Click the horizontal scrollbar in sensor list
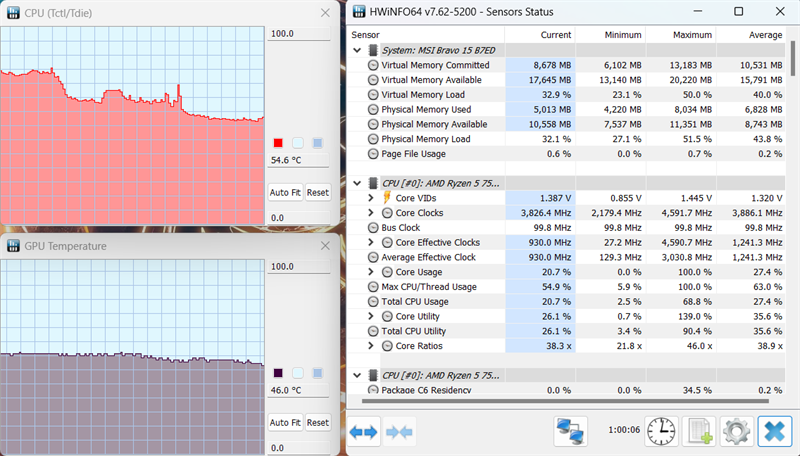This screenshot has height=456, width=800. pos(565,401)
